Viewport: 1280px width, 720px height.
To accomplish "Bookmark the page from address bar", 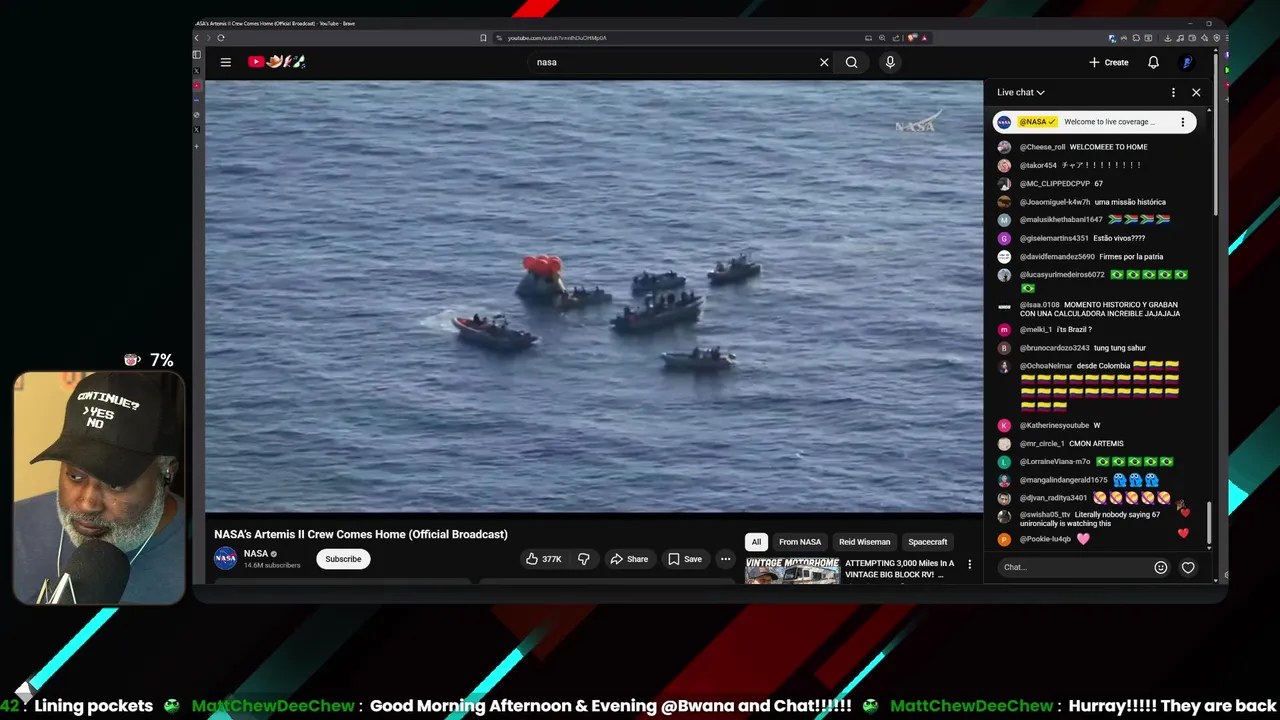I will pos(483,38).
